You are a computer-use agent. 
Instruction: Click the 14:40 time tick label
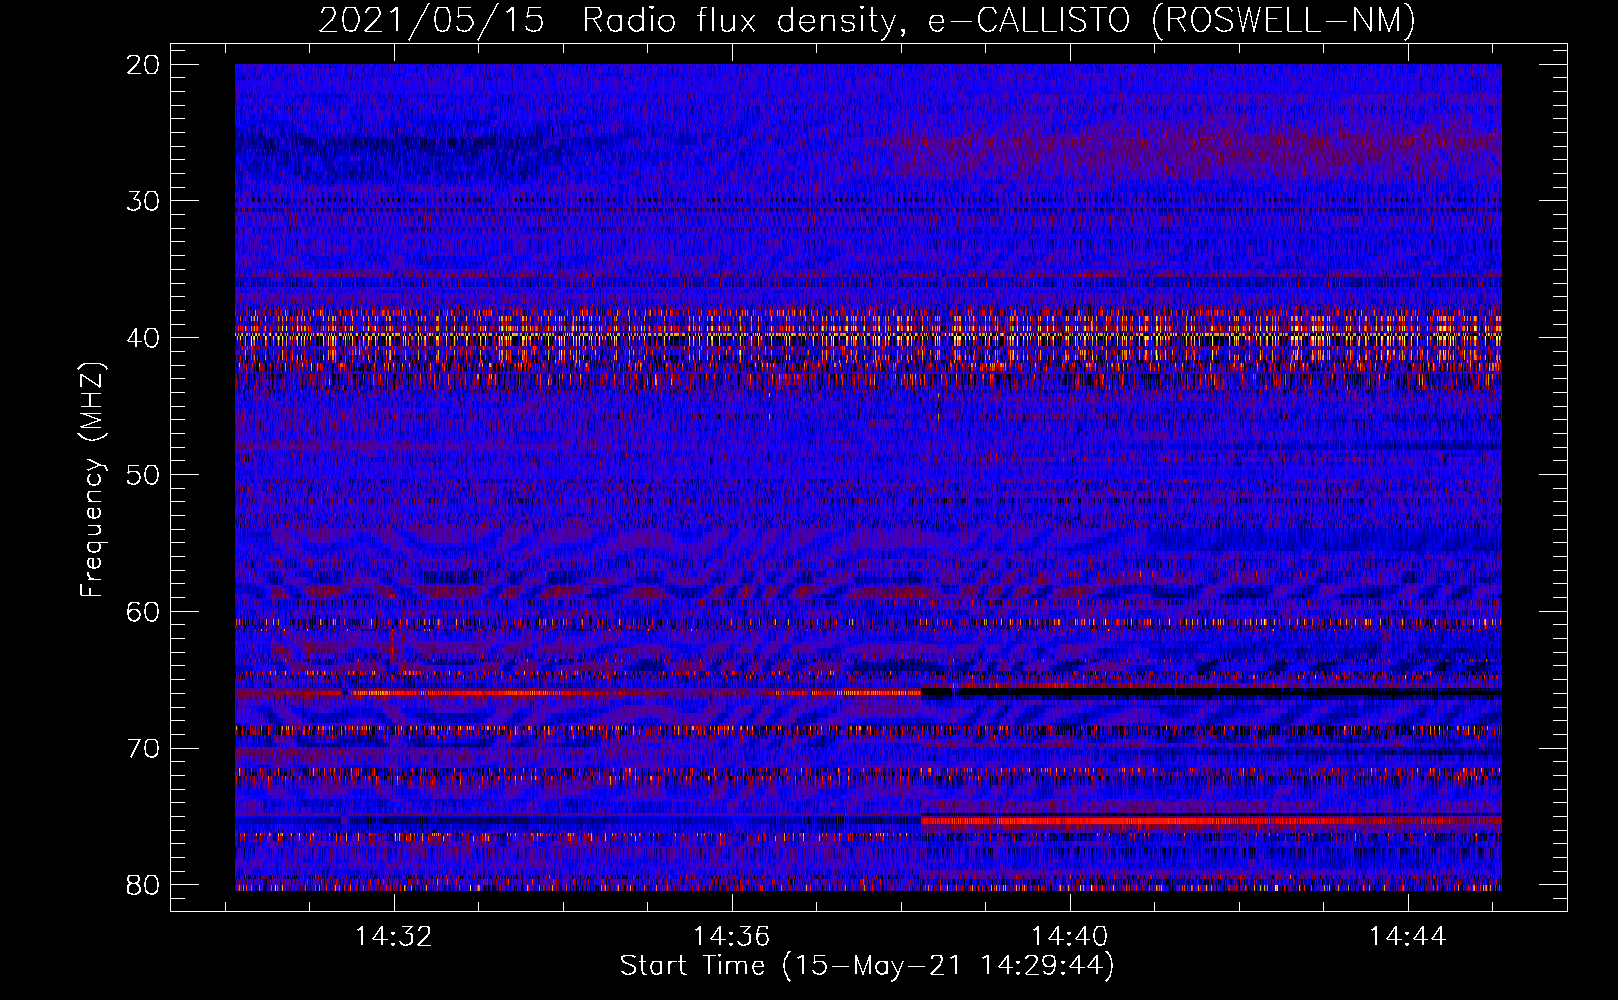[1070, 937]
